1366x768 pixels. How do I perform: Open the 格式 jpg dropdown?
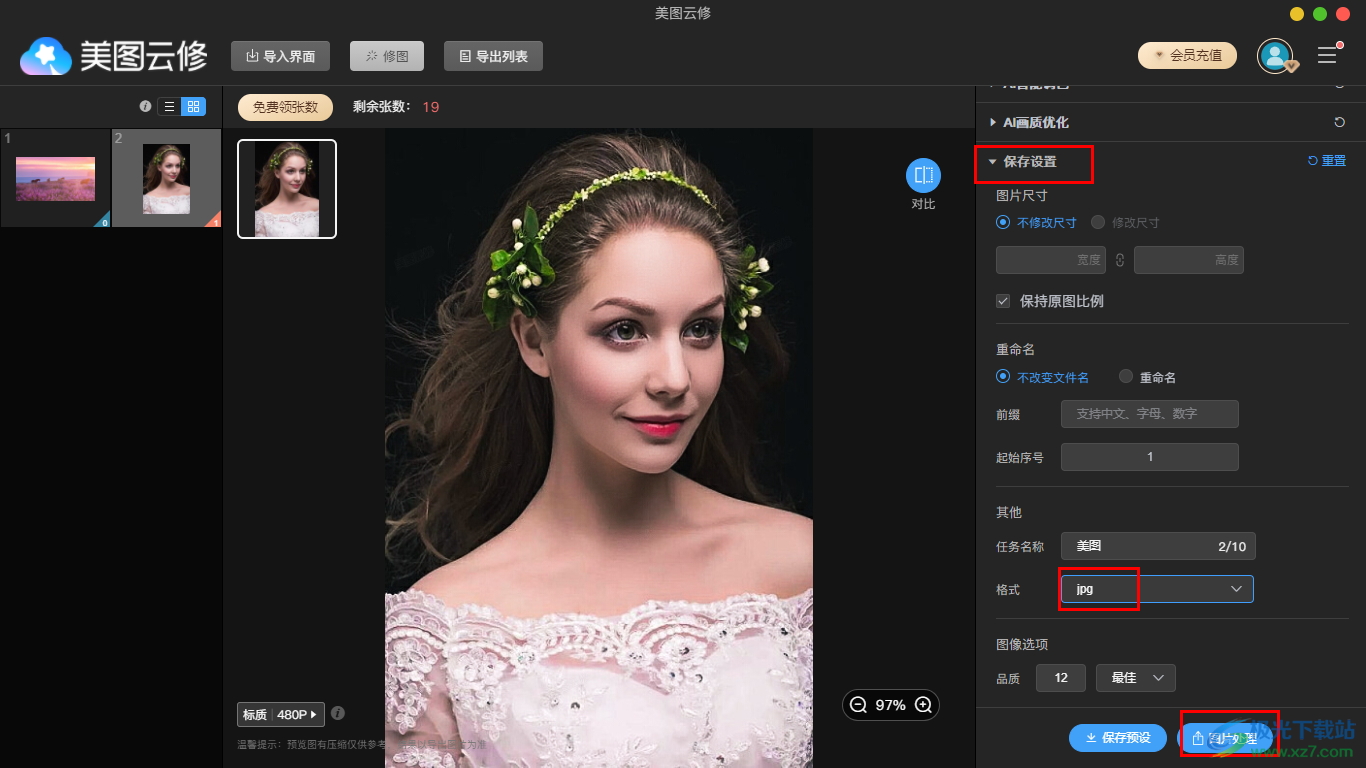[1156, 589]
